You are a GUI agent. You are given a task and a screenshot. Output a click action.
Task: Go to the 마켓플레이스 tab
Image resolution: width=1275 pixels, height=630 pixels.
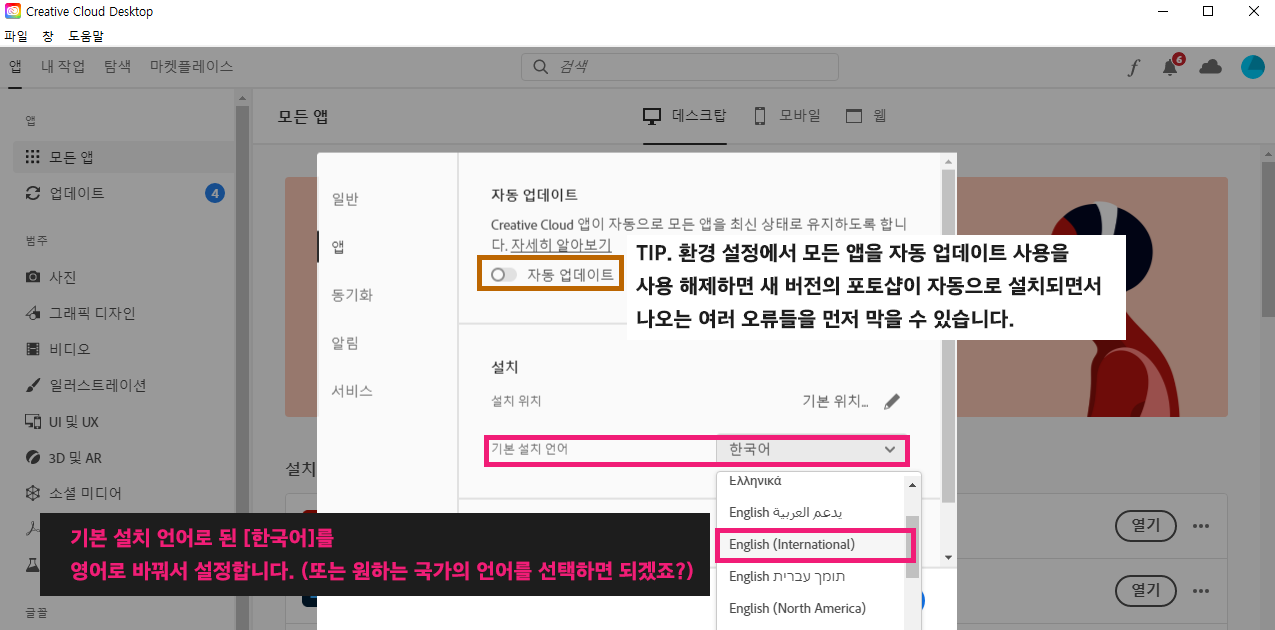pyautogui.click(x=191, y=67)
